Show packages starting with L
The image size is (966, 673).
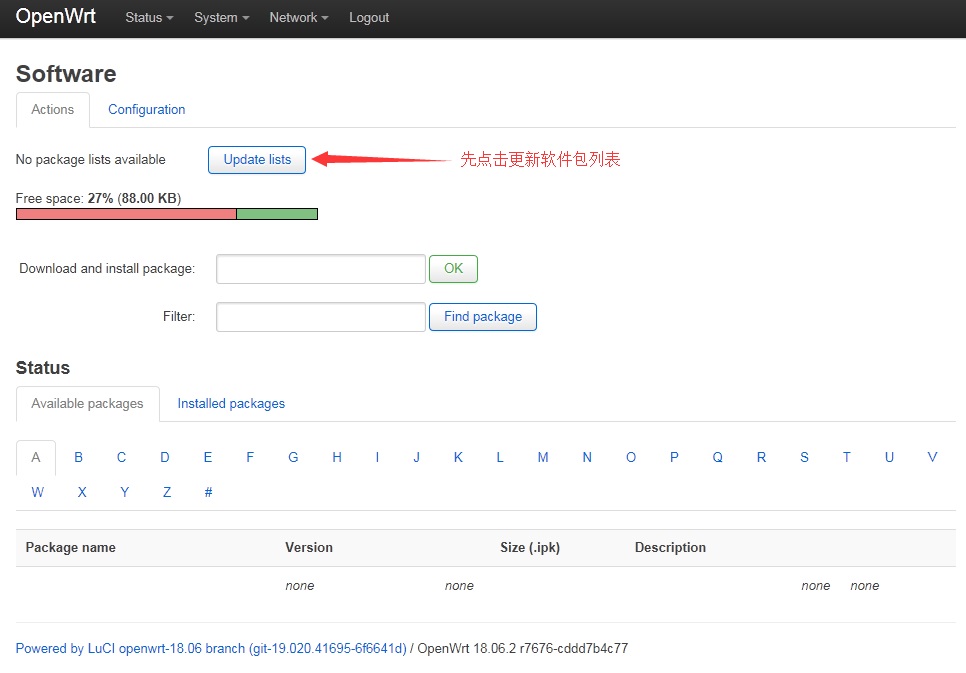[x=500, y=457]
